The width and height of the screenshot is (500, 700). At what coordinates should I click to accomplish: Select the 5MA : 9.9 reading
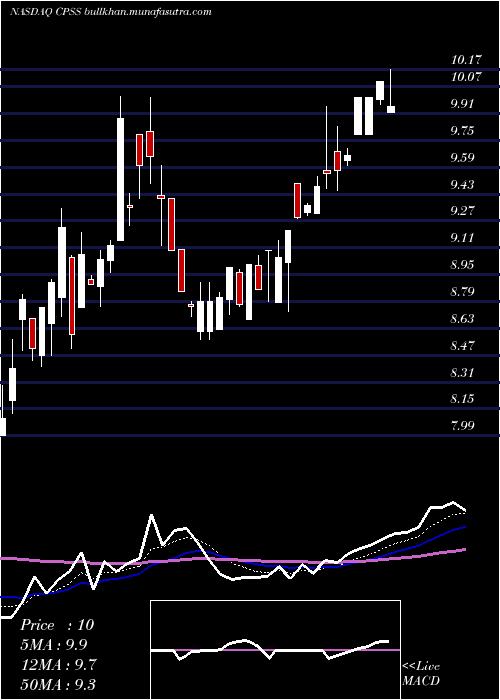[x=54, y=645]
